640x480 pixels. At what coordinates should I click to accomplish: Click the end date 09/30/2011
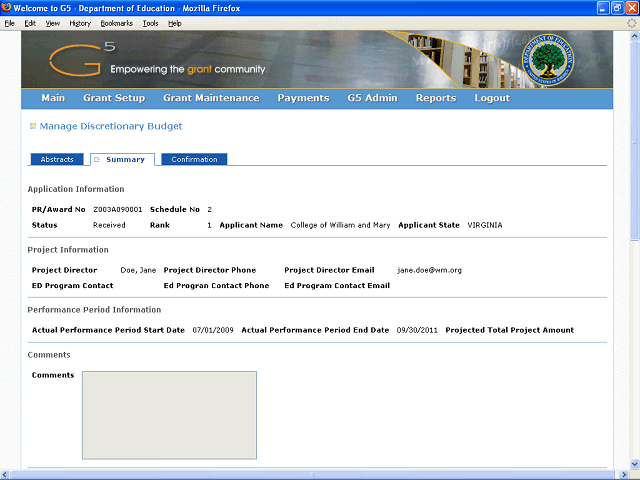pos(417,330)
